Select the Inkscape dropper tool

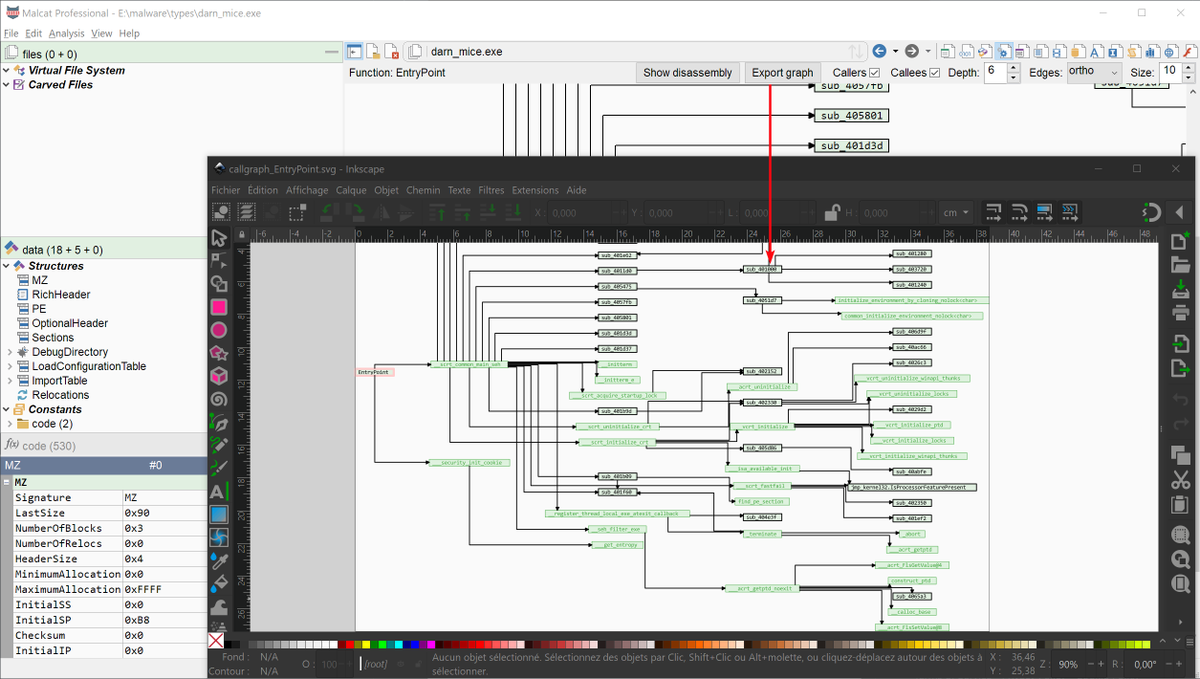click(x=218, y=560)
